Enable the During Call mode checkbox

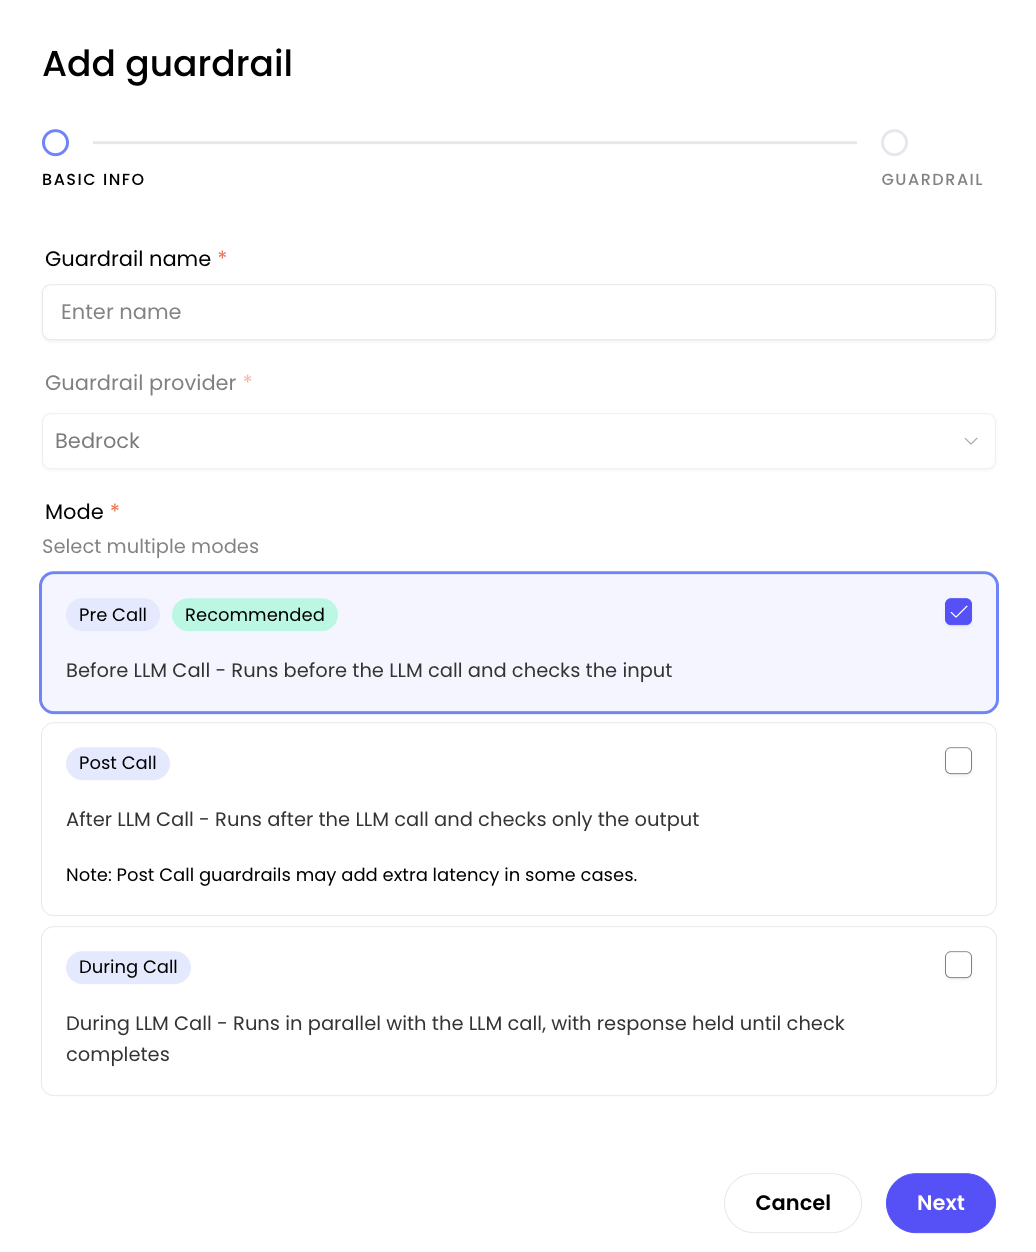click(x=958, y=965)
